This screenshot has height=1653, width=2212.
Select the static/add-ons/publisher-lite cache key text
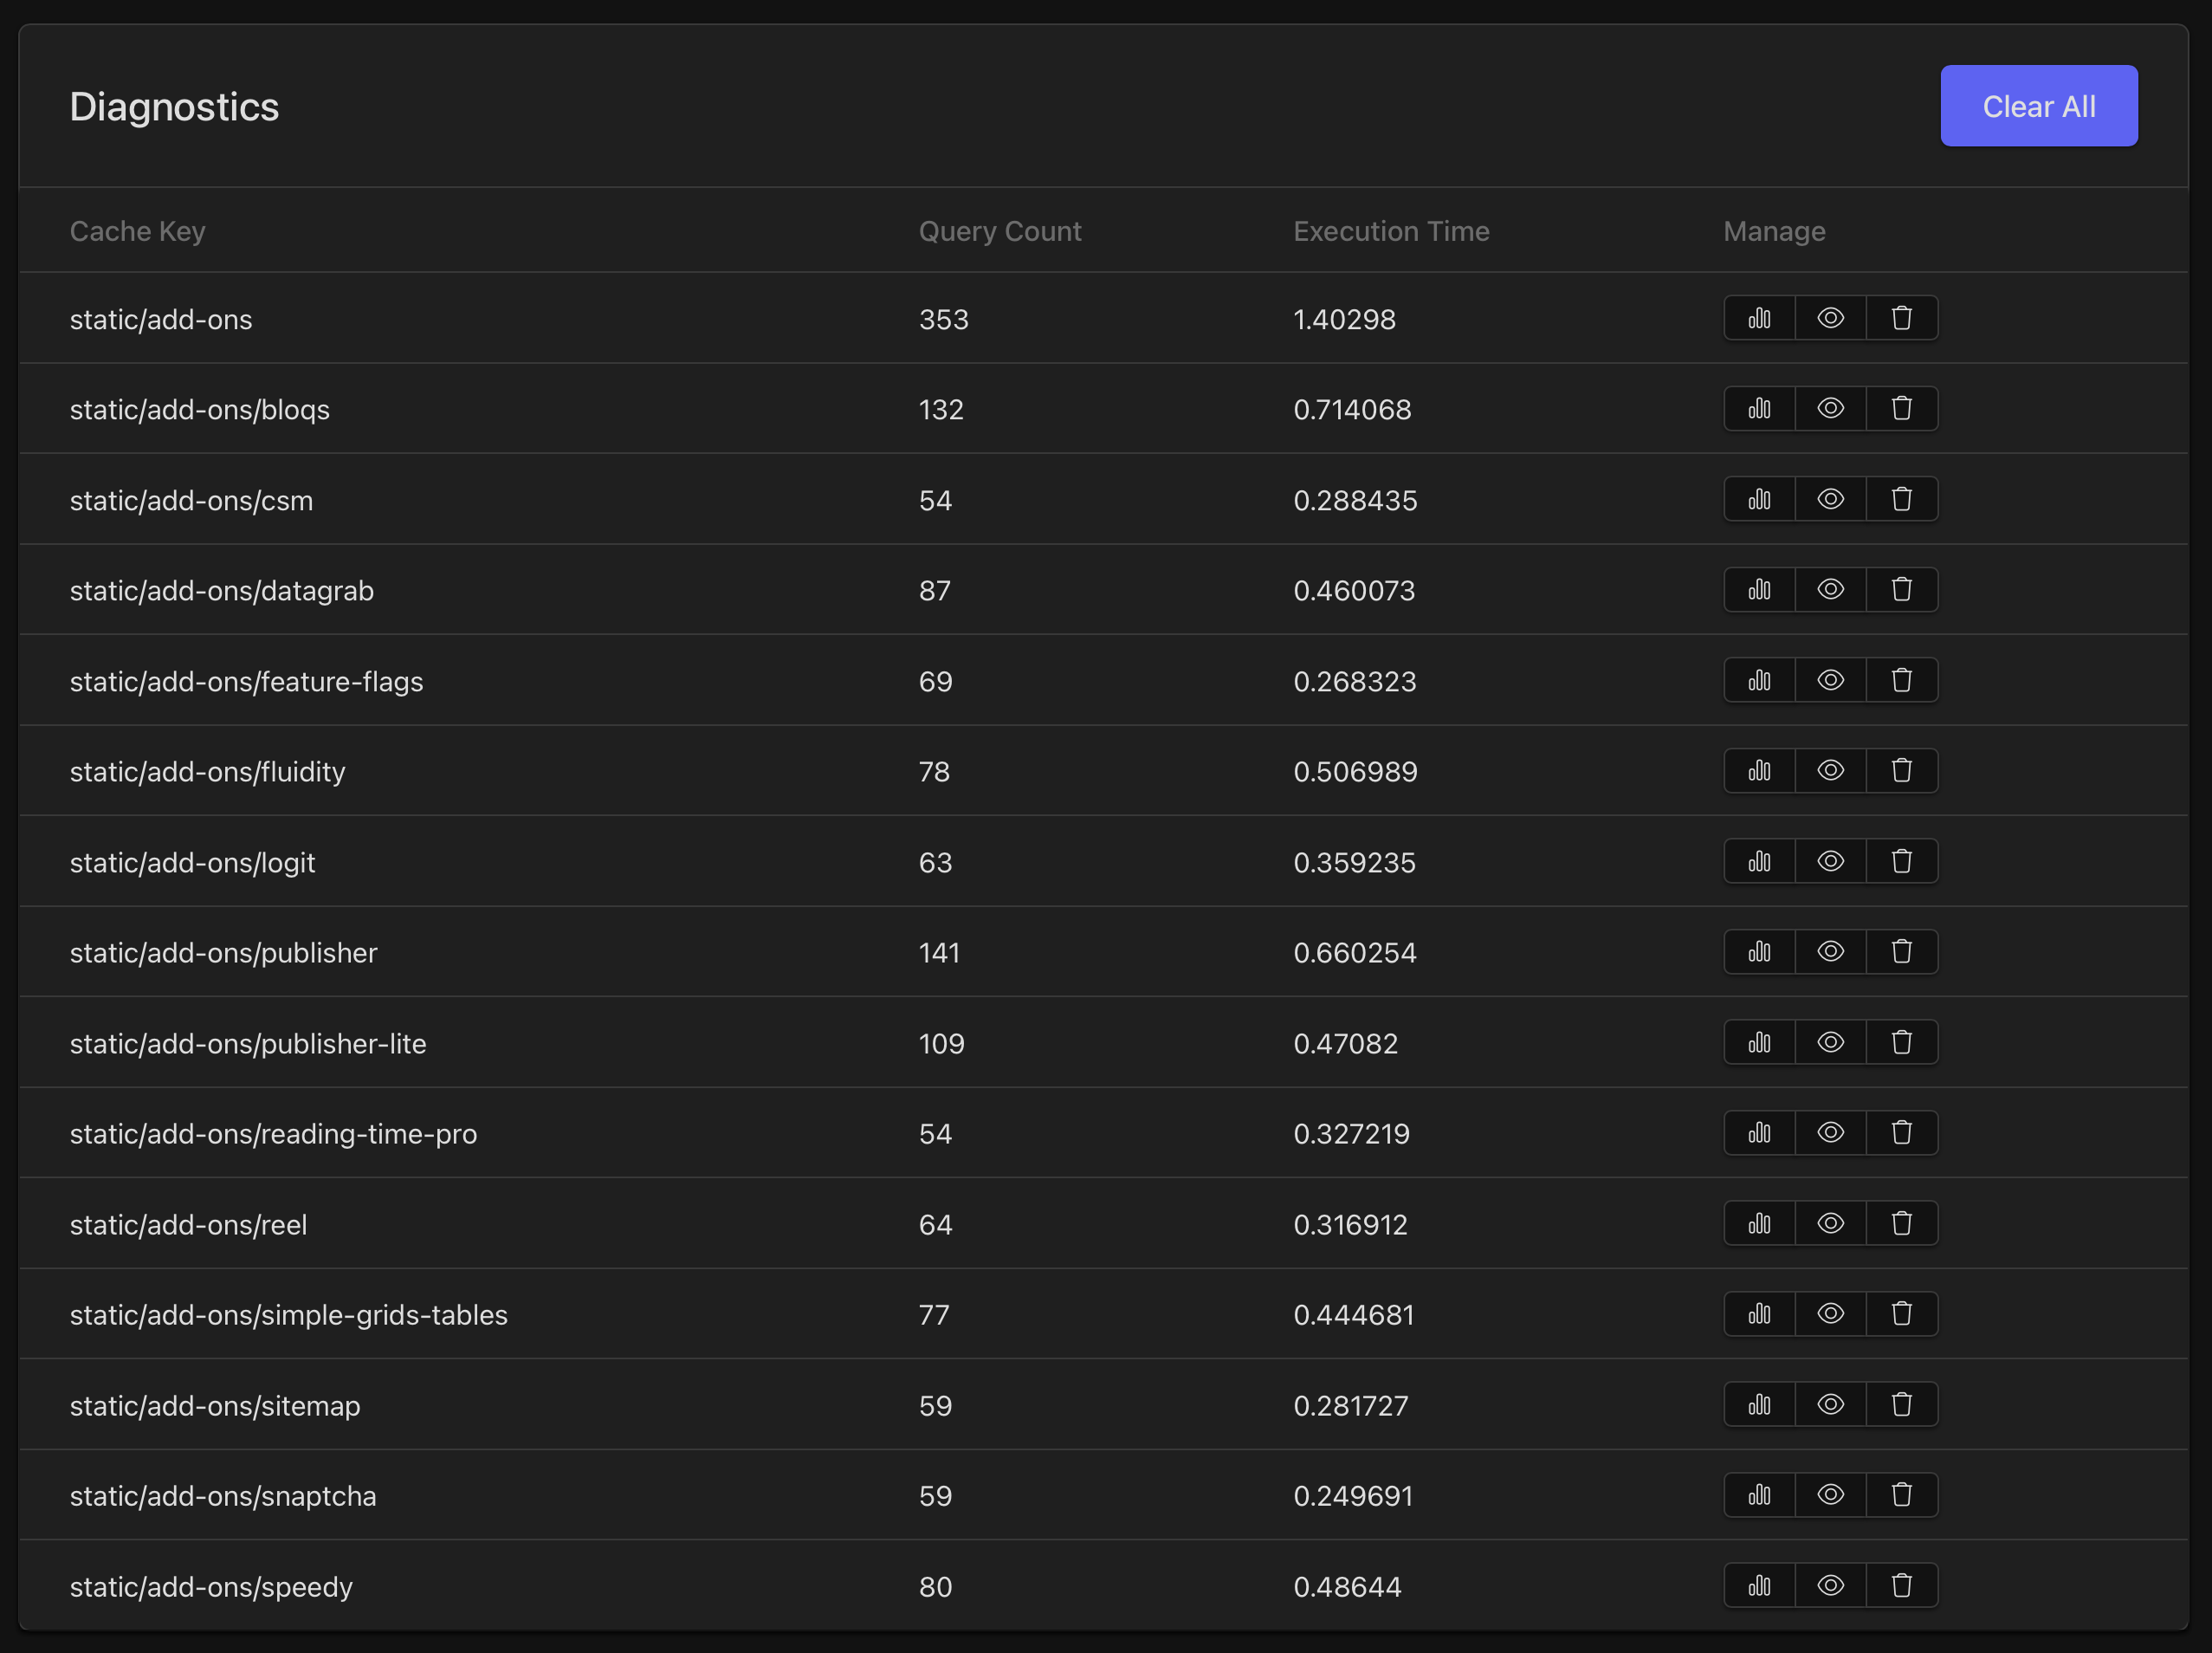[248, 1043]
